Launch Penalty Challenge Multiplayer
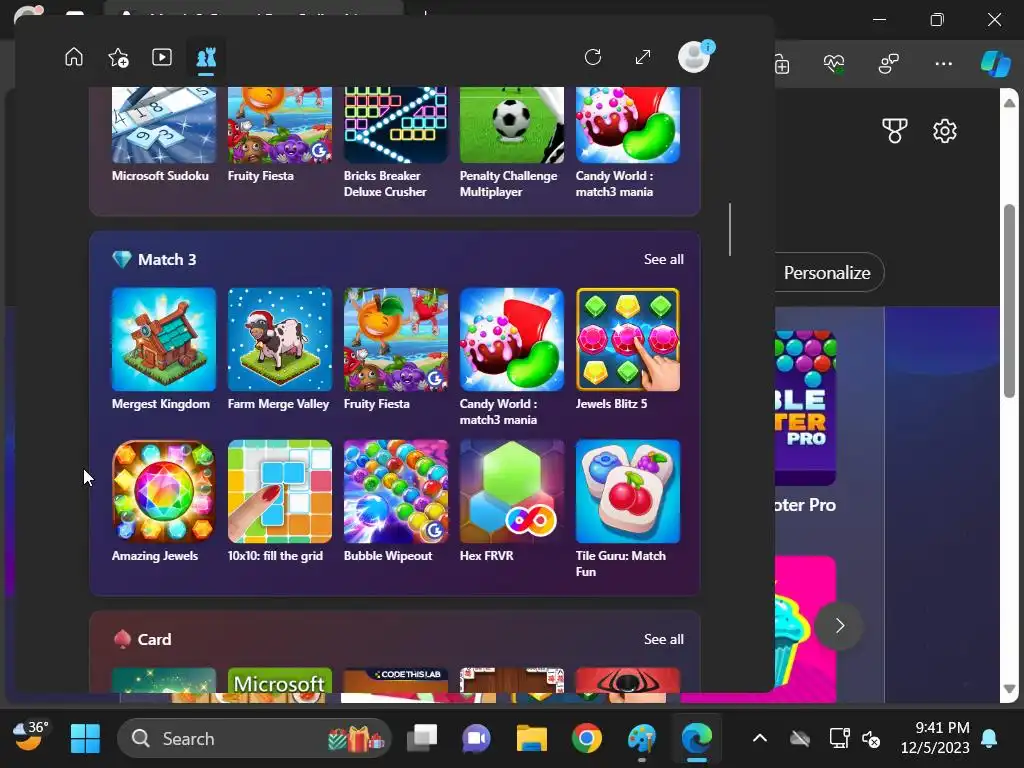The image size is (1024, 768). [x=511, y=142]
